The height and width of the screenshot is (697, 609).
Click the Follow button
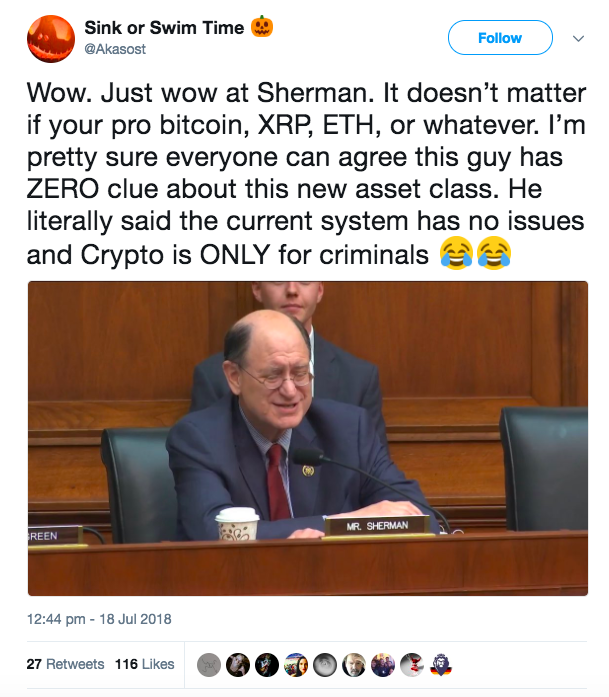pos(499,38)
